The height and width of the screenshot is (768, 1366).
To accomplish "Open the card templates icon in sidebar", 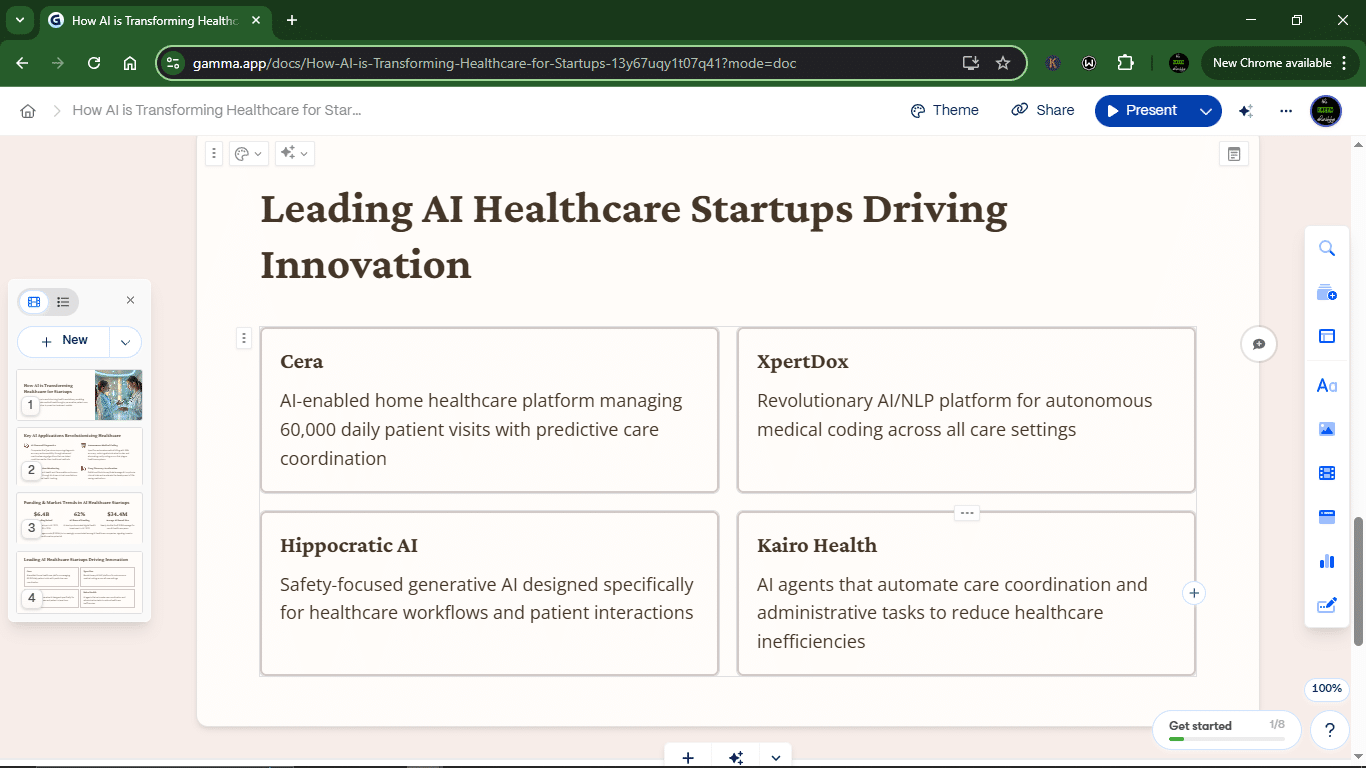I will (1327, 293).
